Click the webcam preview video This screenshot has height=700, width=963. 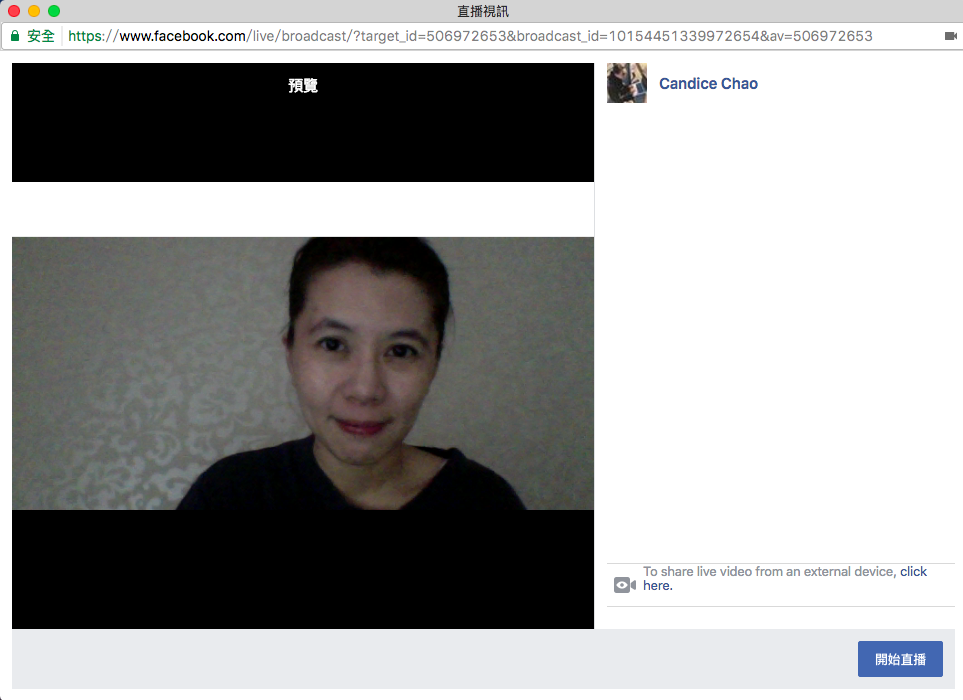[x=303, y=373]
